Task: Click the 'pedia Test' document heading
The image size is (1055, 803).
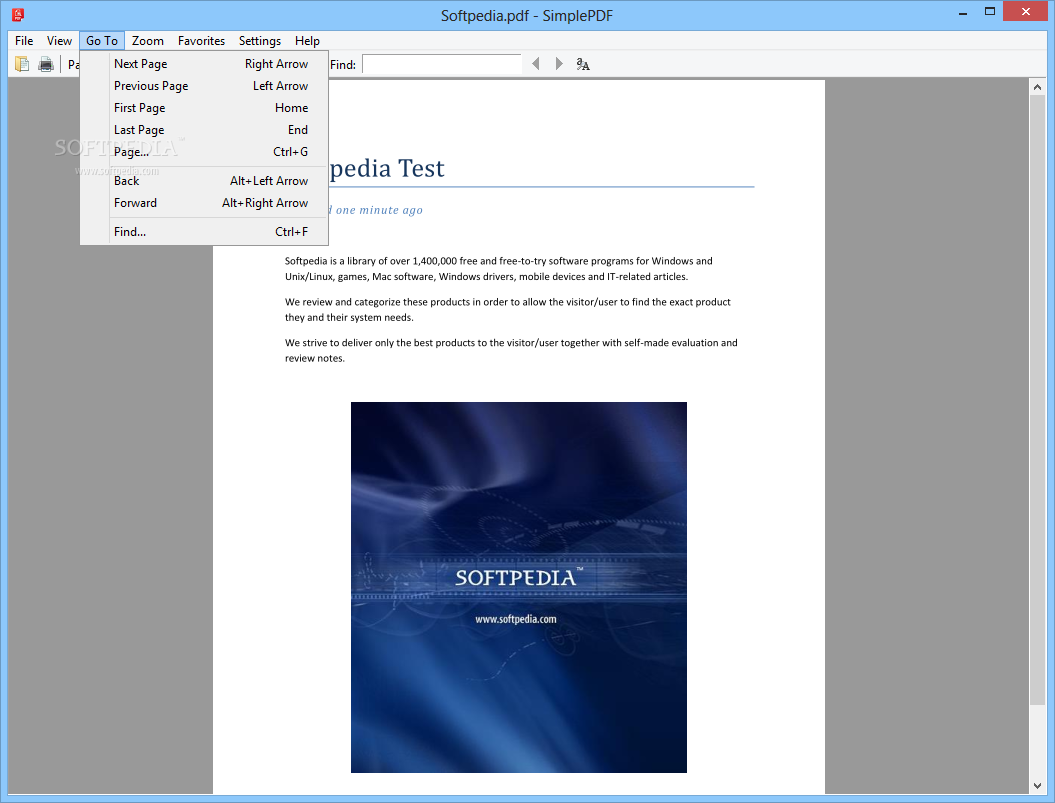Action: click(x=387, y=168)
